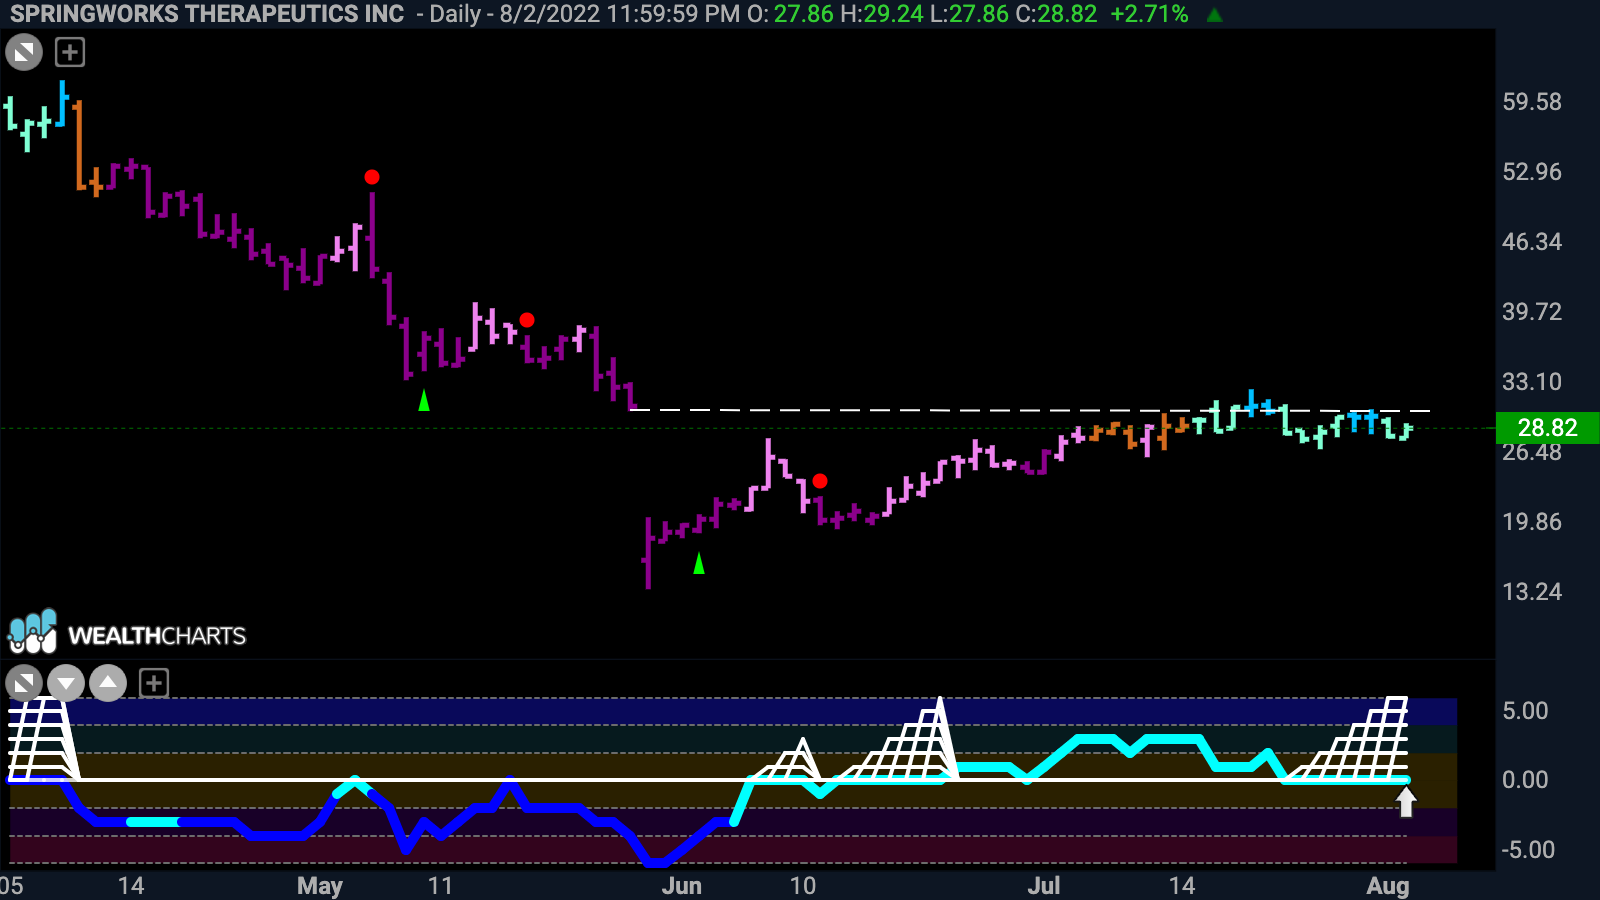Click the Springworks Therapeutics Inc title
Screen dimensions: 1600x900
pos(207,14)
